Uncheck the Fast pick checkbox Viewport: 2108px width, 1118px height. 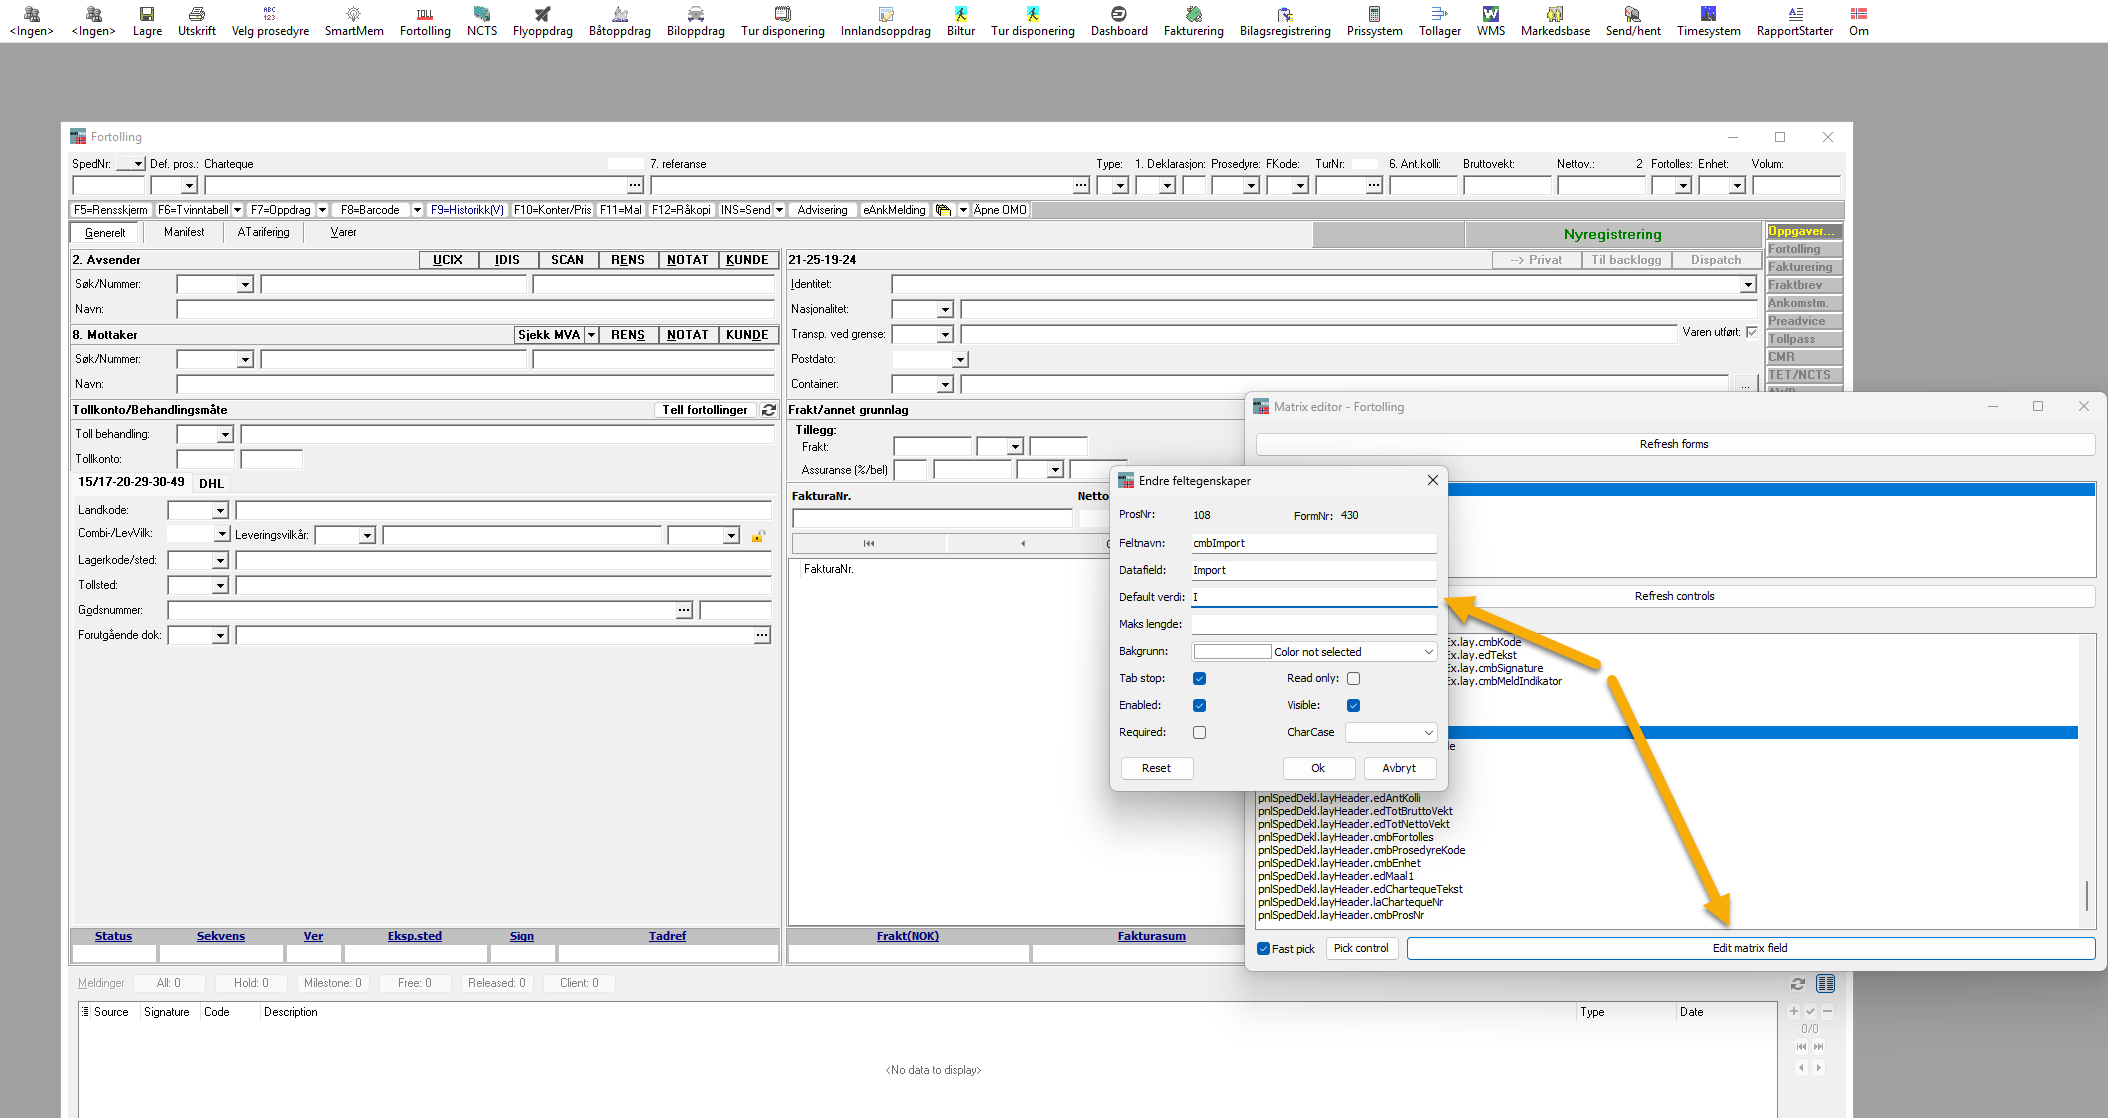1264,948
